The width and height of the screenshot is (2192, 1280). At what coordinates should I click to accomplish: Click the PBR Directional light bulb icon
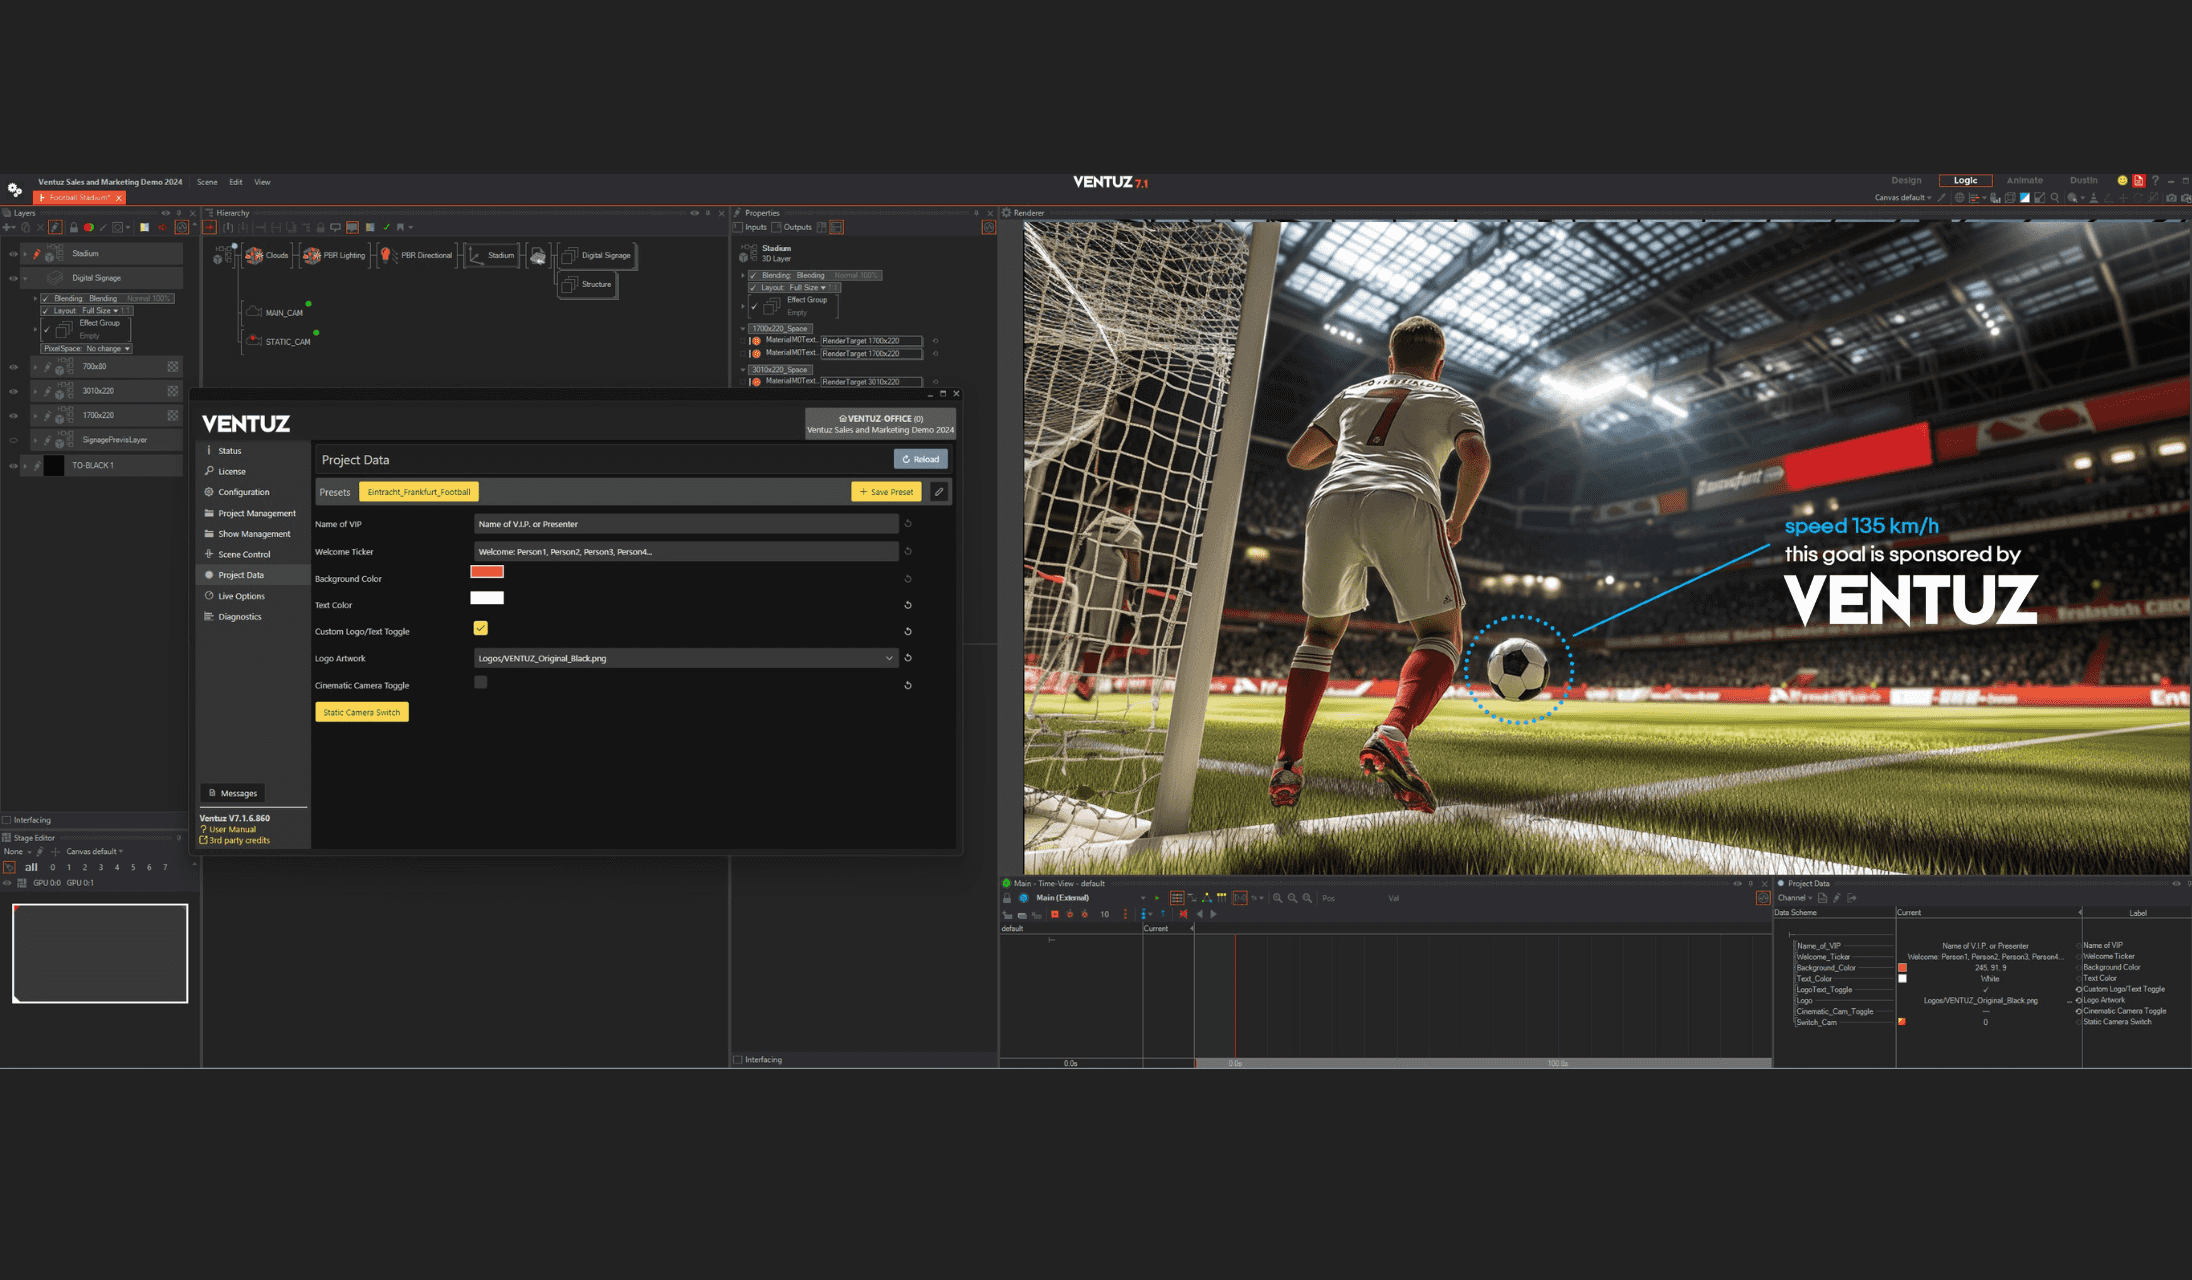click(x=386, y=256)
